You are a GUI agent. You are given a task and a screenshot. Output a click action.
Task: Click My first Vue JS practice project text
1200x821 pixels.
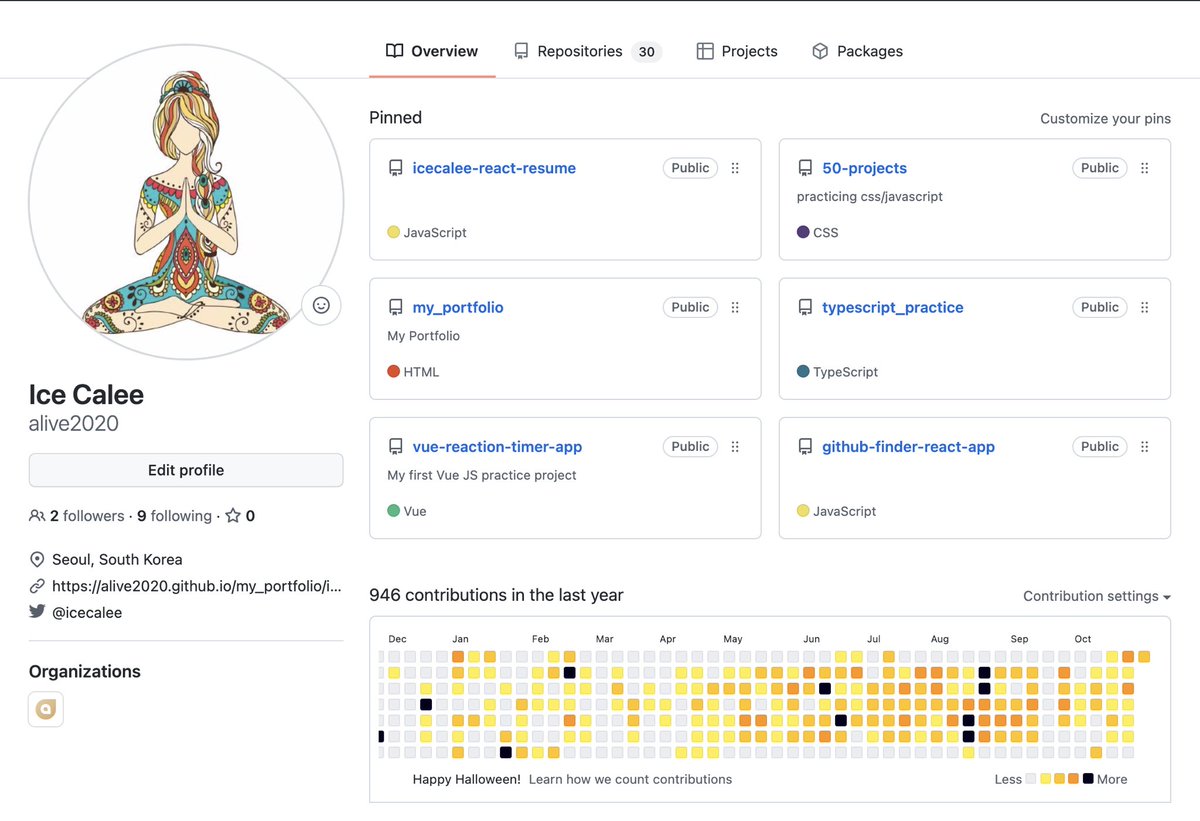pos(482,475)
